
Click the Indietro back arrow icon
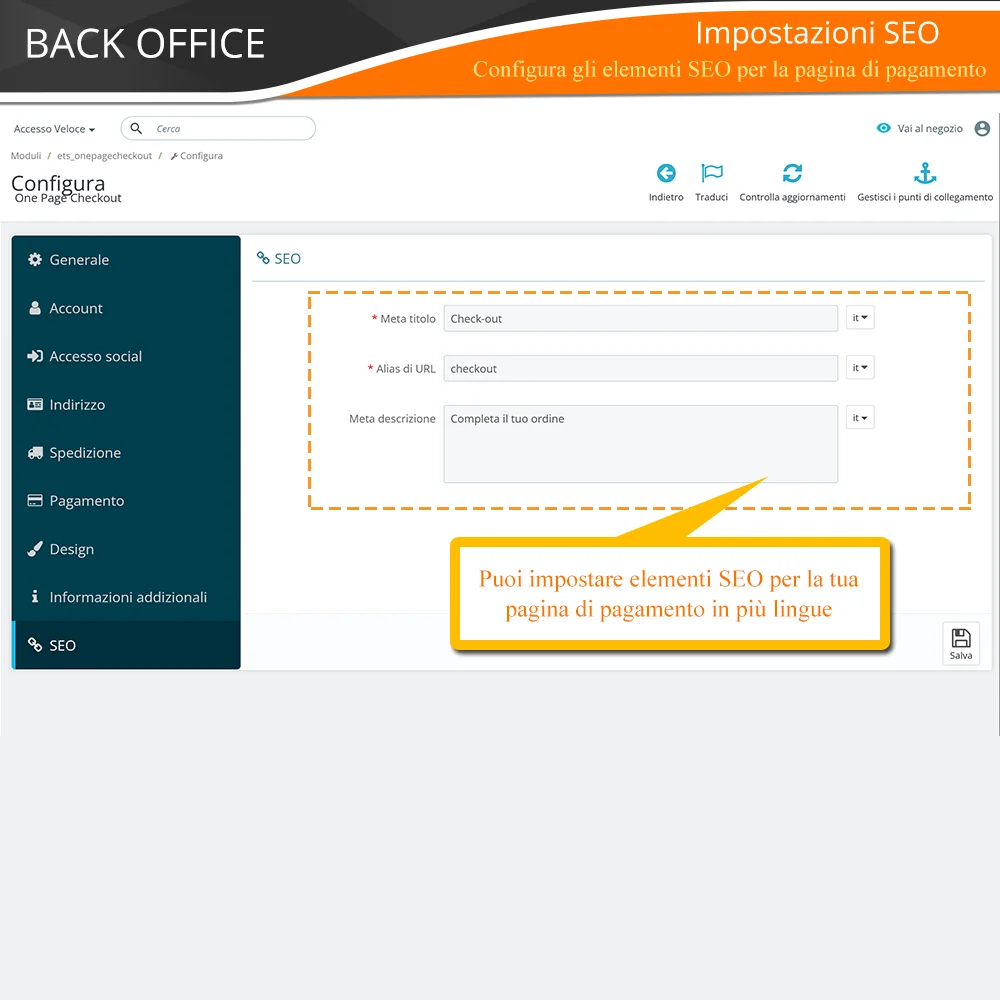tap(666, 173)
